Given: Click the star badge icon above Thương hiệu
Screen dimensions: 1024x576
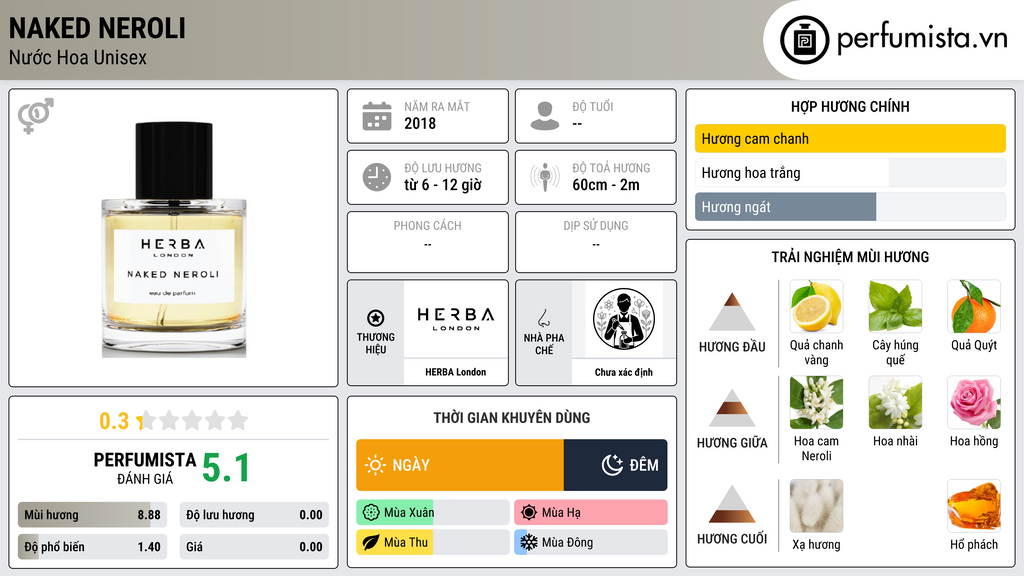Looking at the screenshot, I should (376, 318).
